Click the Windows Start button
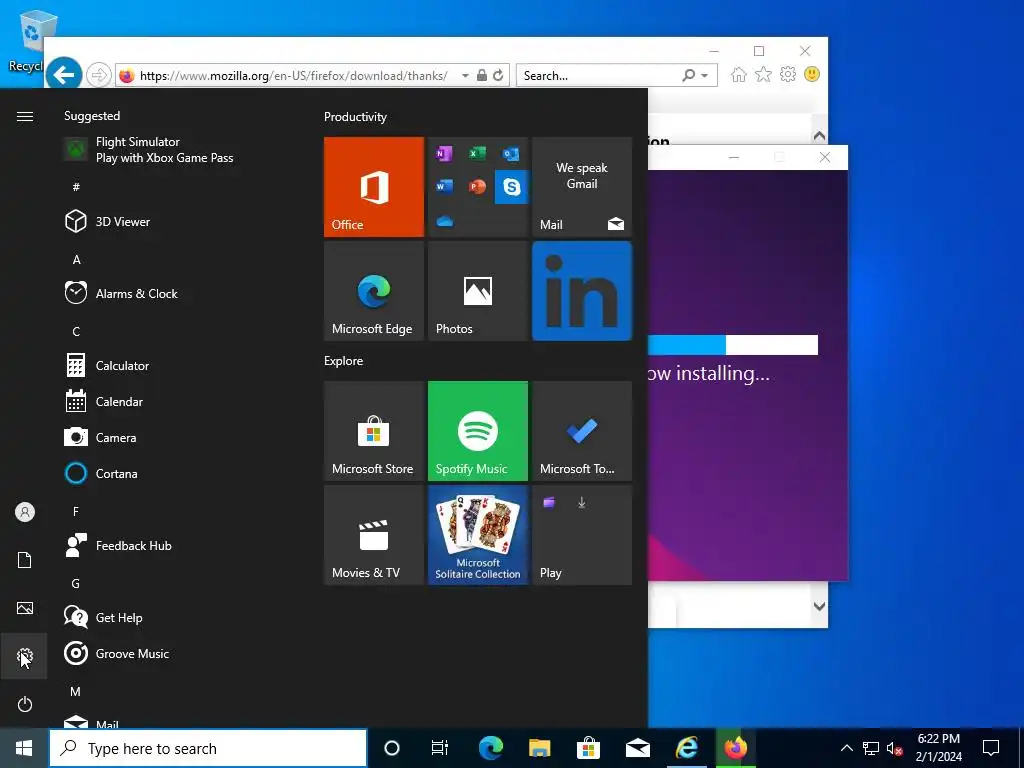 coord(24,748)
